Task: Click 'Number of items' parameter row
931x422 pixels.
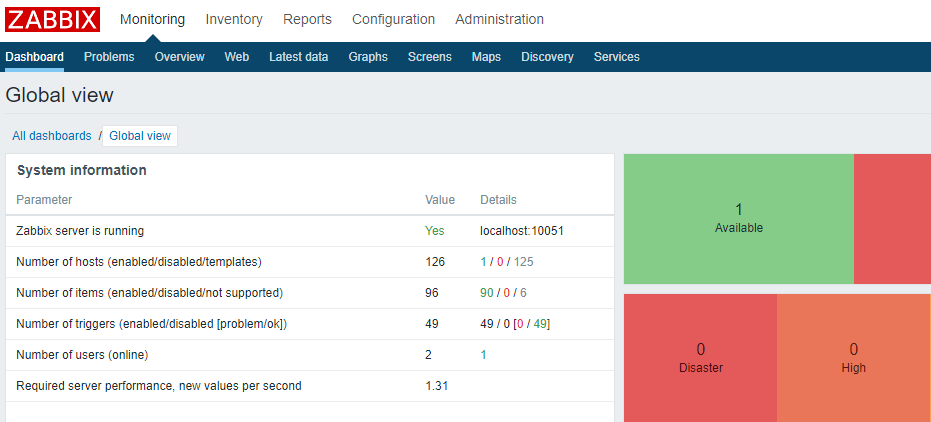Action: tap(310, 293)
